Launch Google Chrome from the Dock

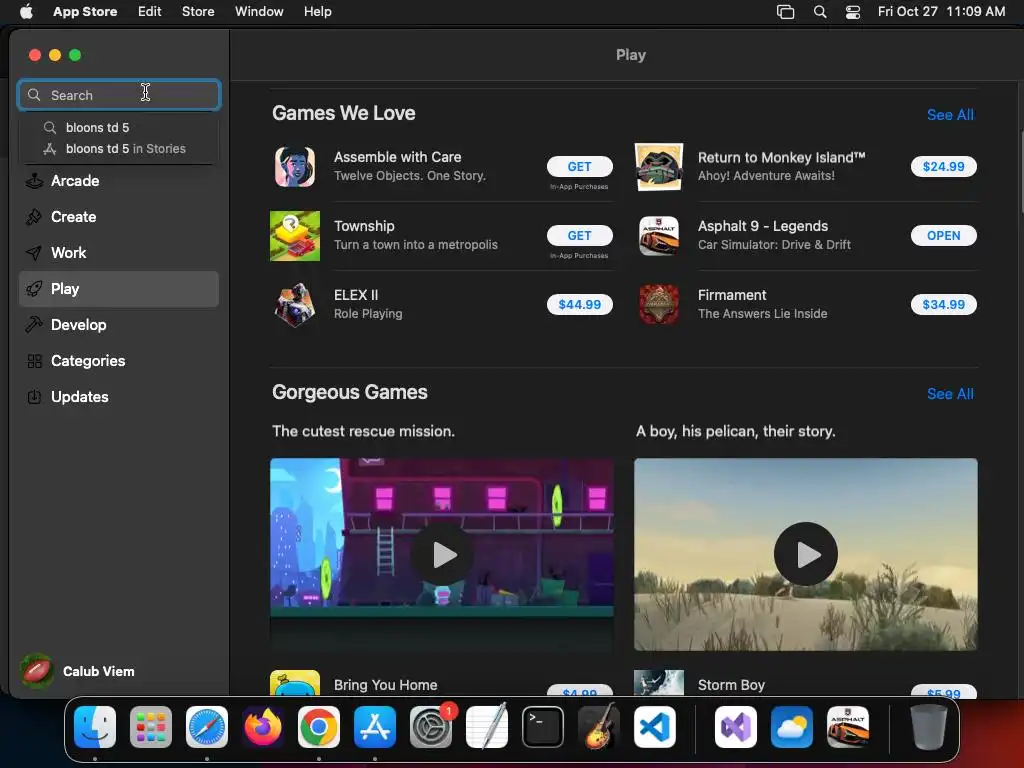[319, 727]
